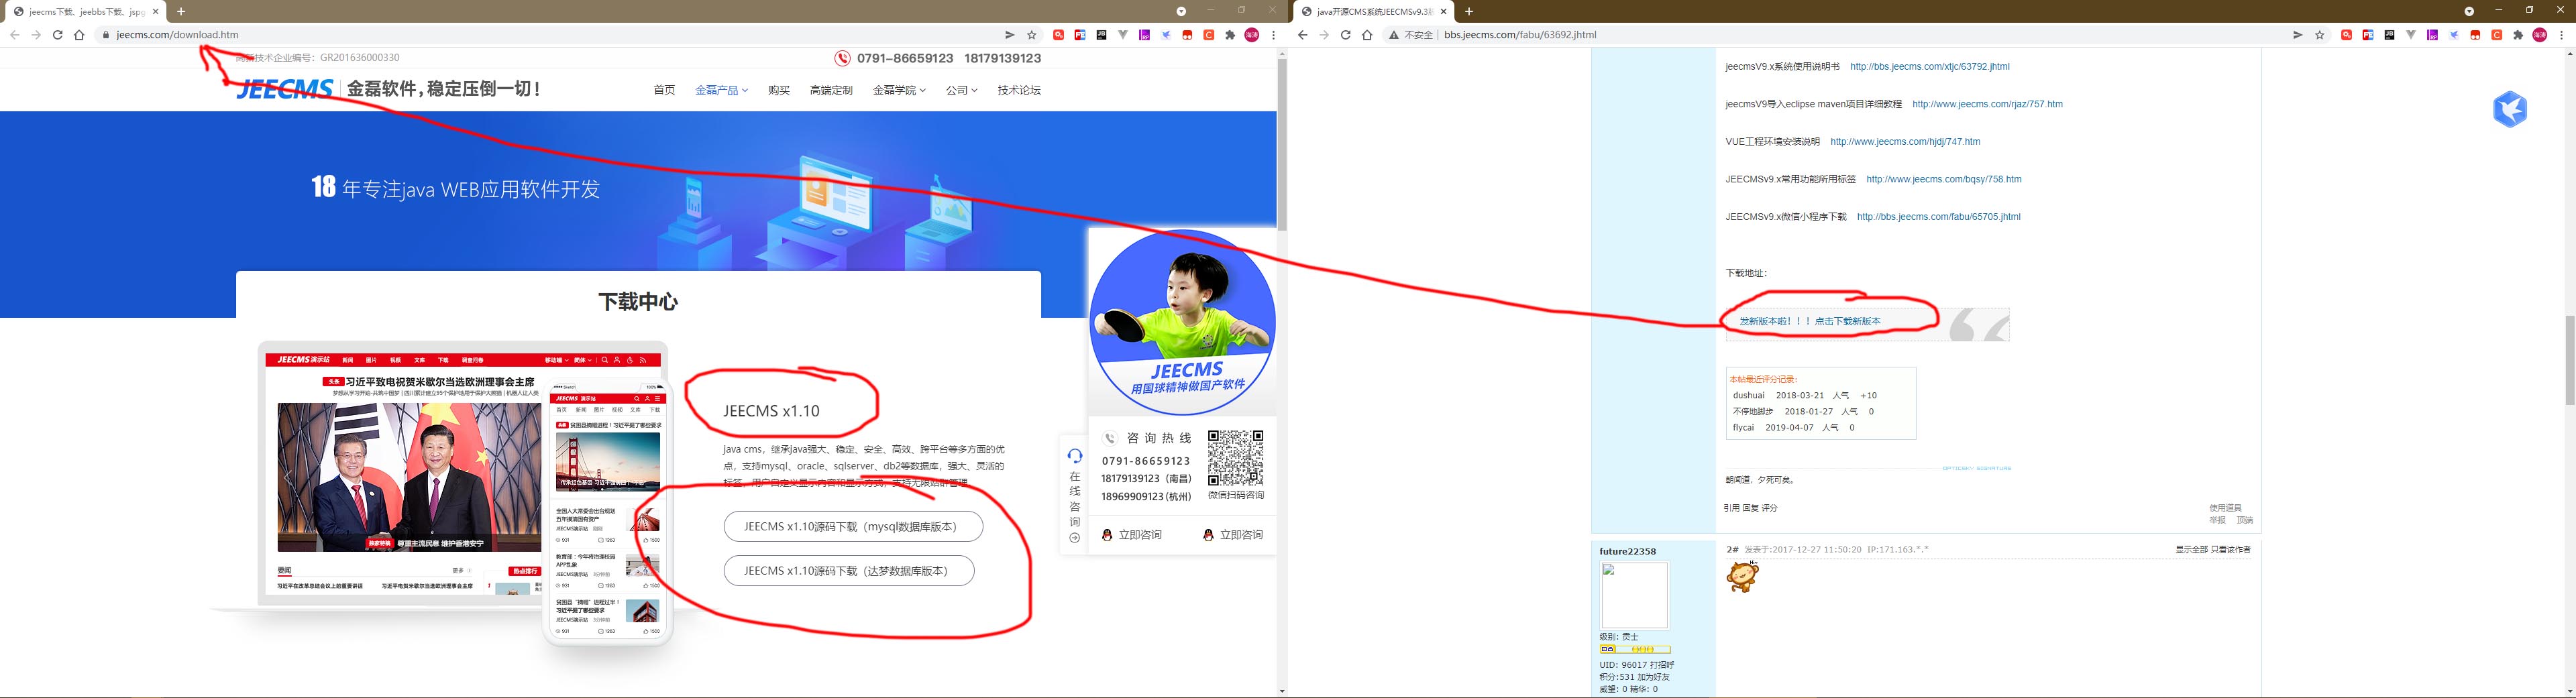The width and height of the screenshot is (2576, 698).
Task: Click 只看该作者 on post 2#
Action: coord(2230,550)
